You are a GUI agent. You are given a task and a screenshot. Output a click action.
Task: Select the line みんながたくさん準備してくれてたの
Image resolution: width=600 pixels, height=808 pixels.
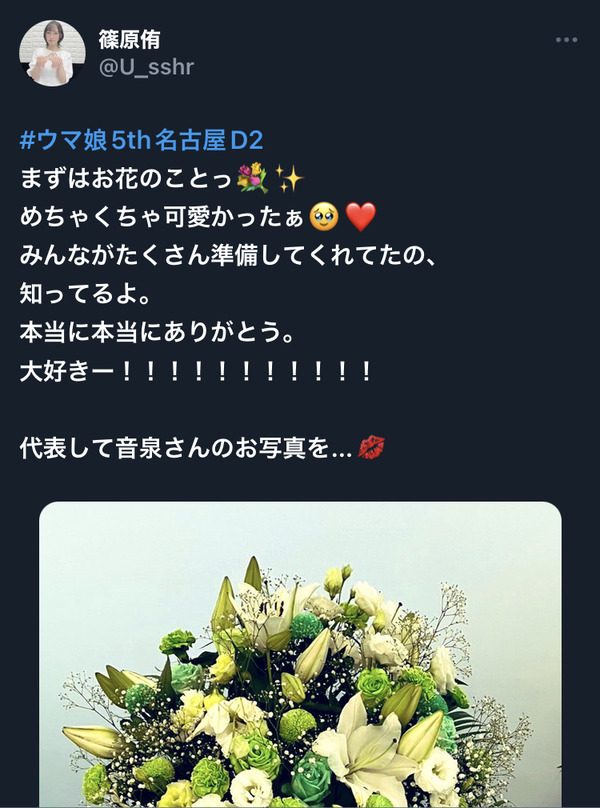coord(227,255)
